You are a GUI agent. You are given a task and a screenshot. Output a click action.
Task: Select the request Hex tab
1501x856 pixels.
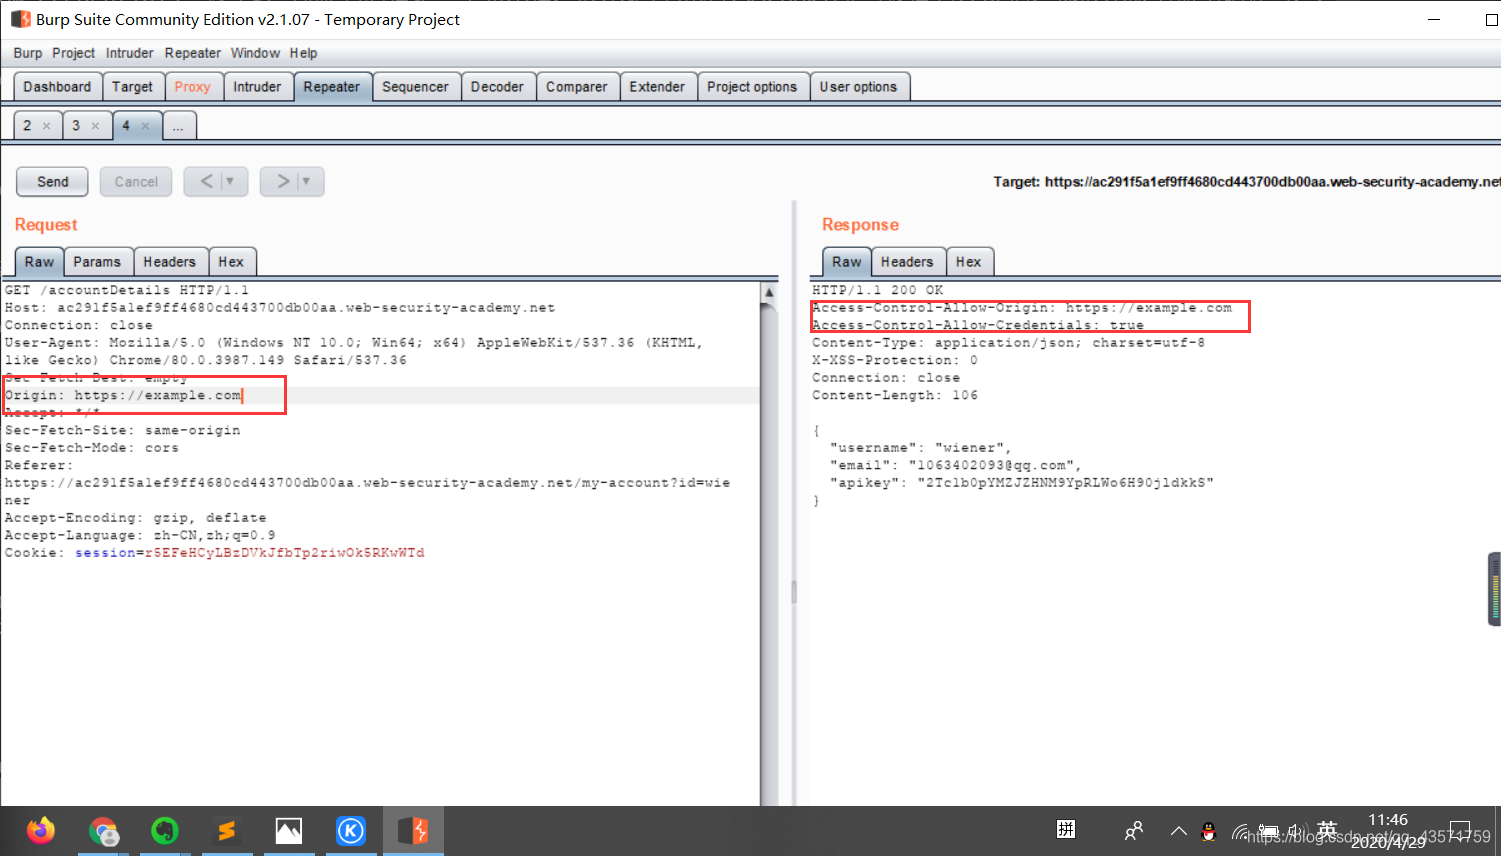(231, 262)
